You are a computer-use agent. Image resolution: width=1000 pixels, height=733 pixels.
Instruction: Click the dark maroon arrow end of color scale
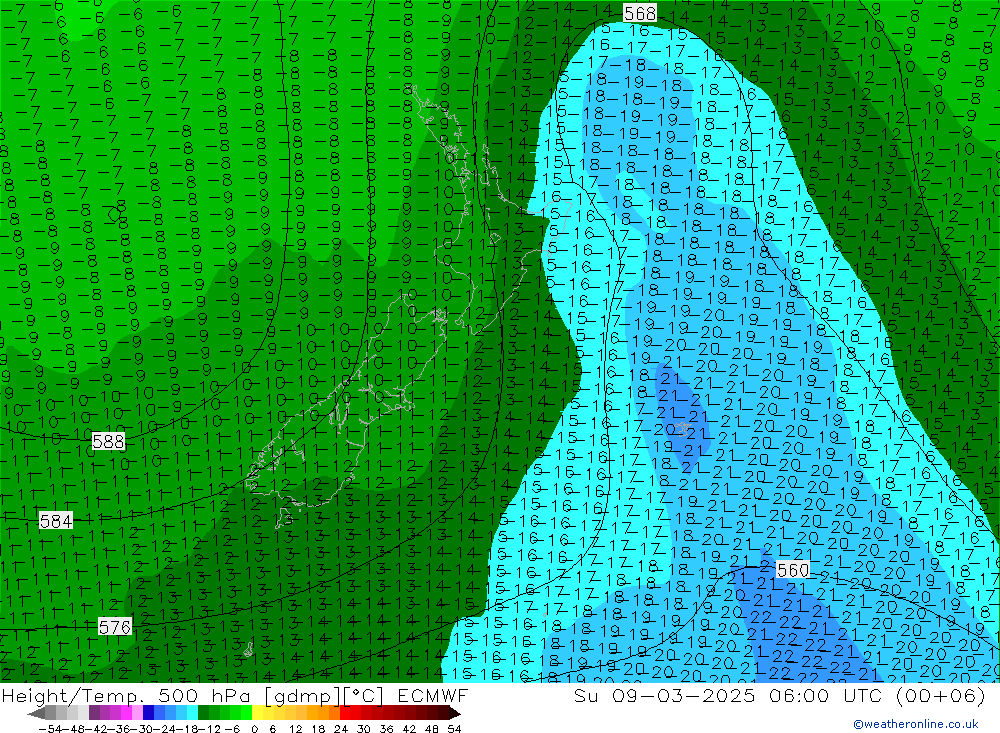(454, 713)
